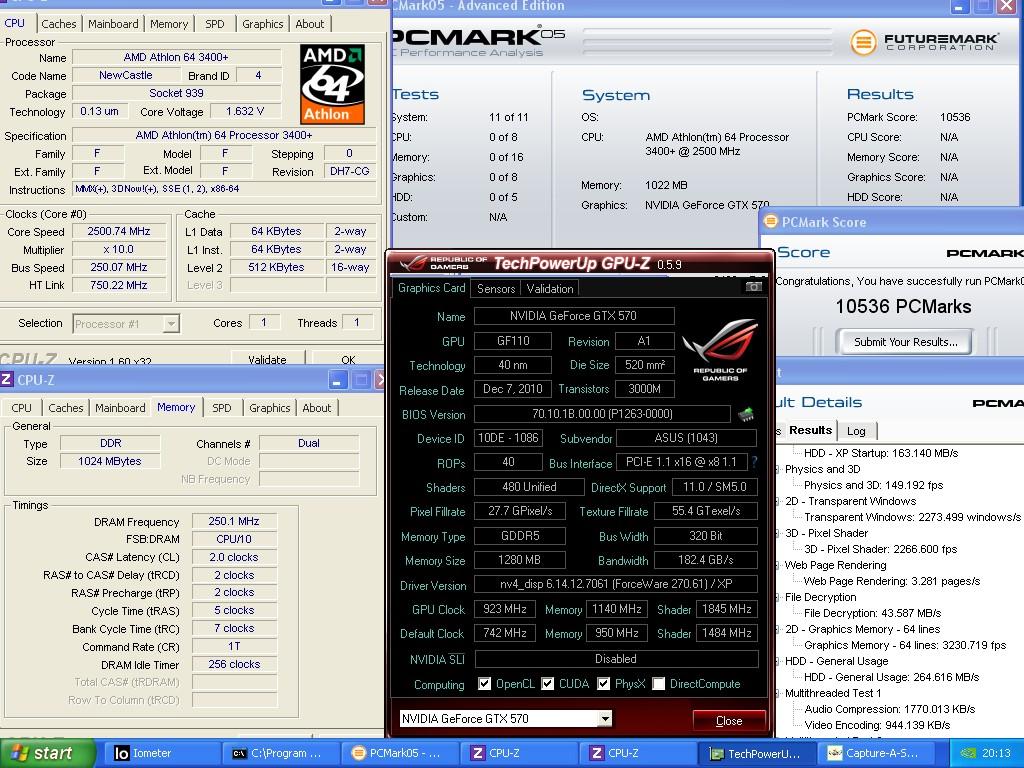The image size is (1024, 768).
Task: Click the Windows start button
Action: 47,753
